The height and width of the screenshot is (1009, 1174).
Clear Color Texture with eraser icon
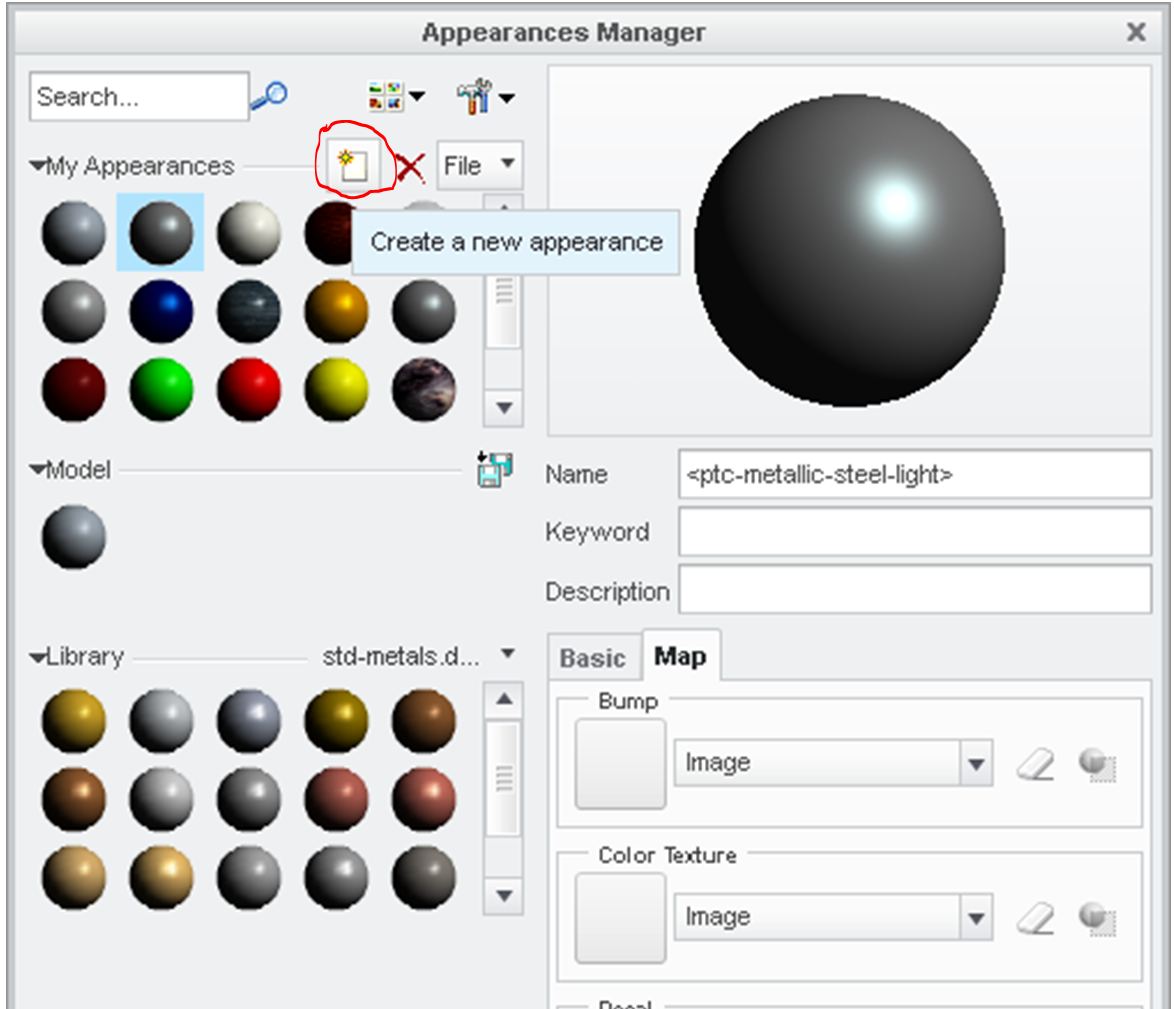(x=1036, y=918)
